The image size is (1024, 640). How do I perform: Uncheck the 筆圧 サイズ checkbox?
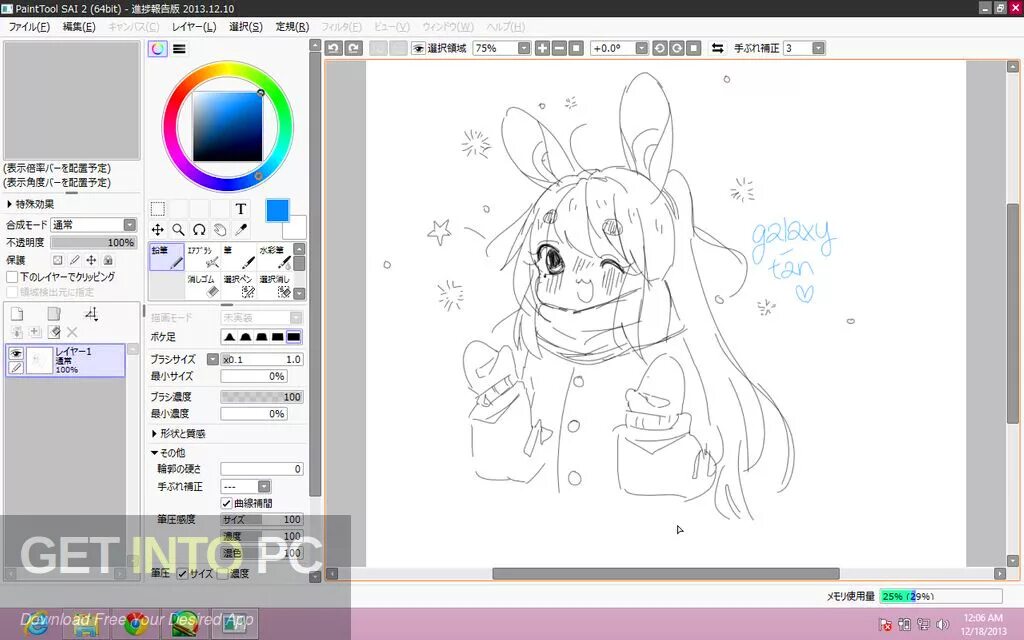(x=182, y=574)
